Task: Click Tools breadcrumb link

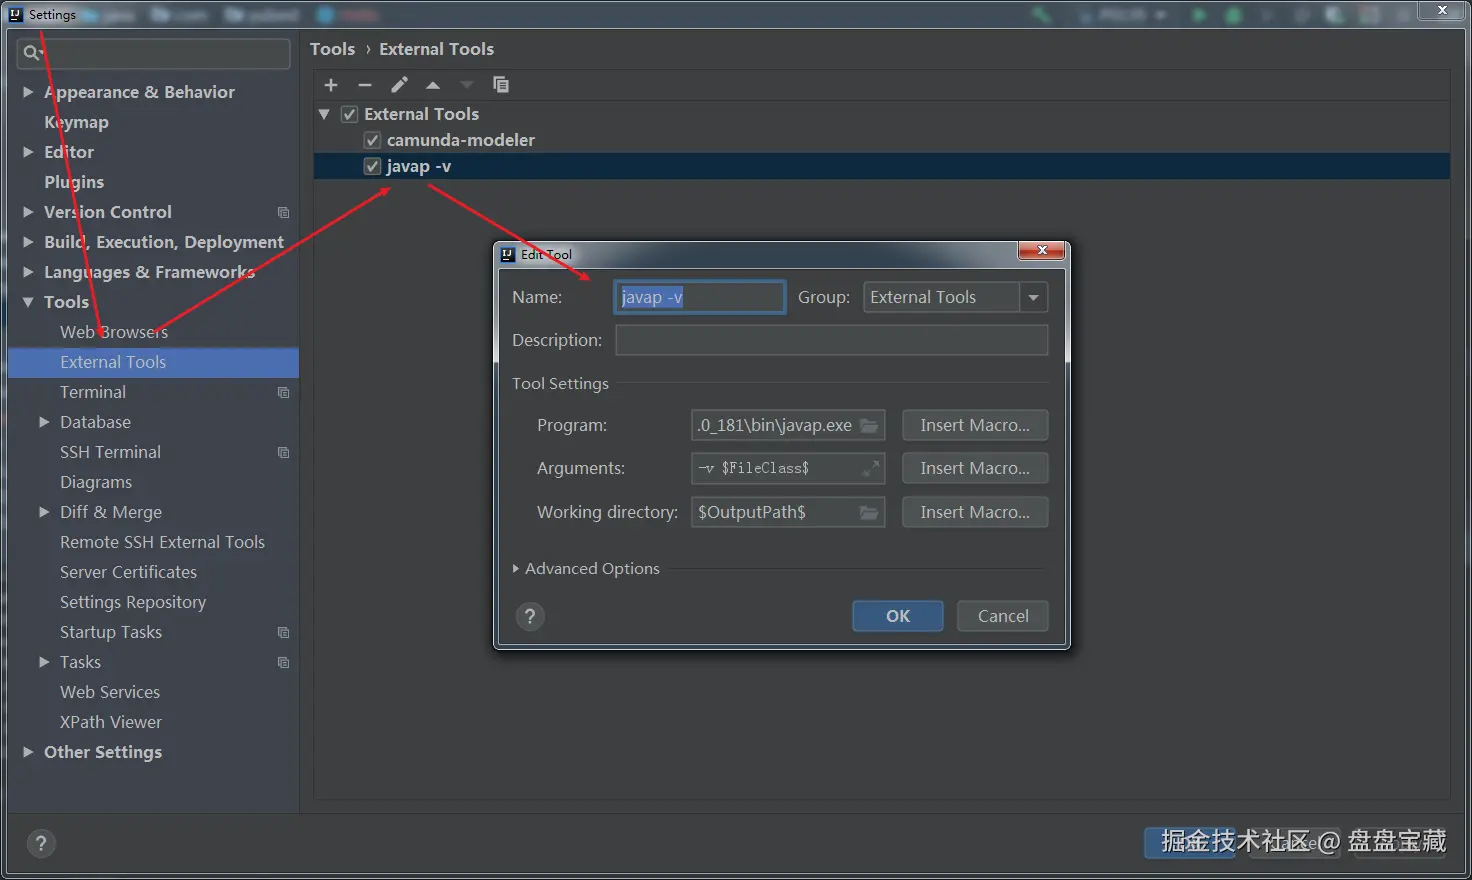Action: pyautogui.click(x=332, y=49)
